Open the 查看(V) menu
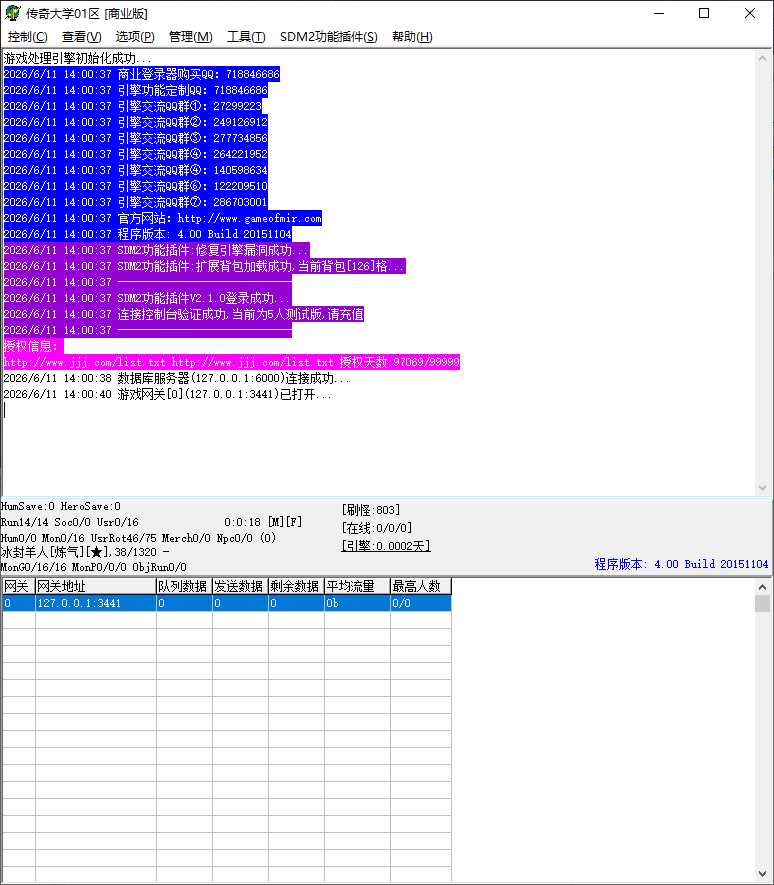This screenshot has height=885, width=774. (81, 37)
